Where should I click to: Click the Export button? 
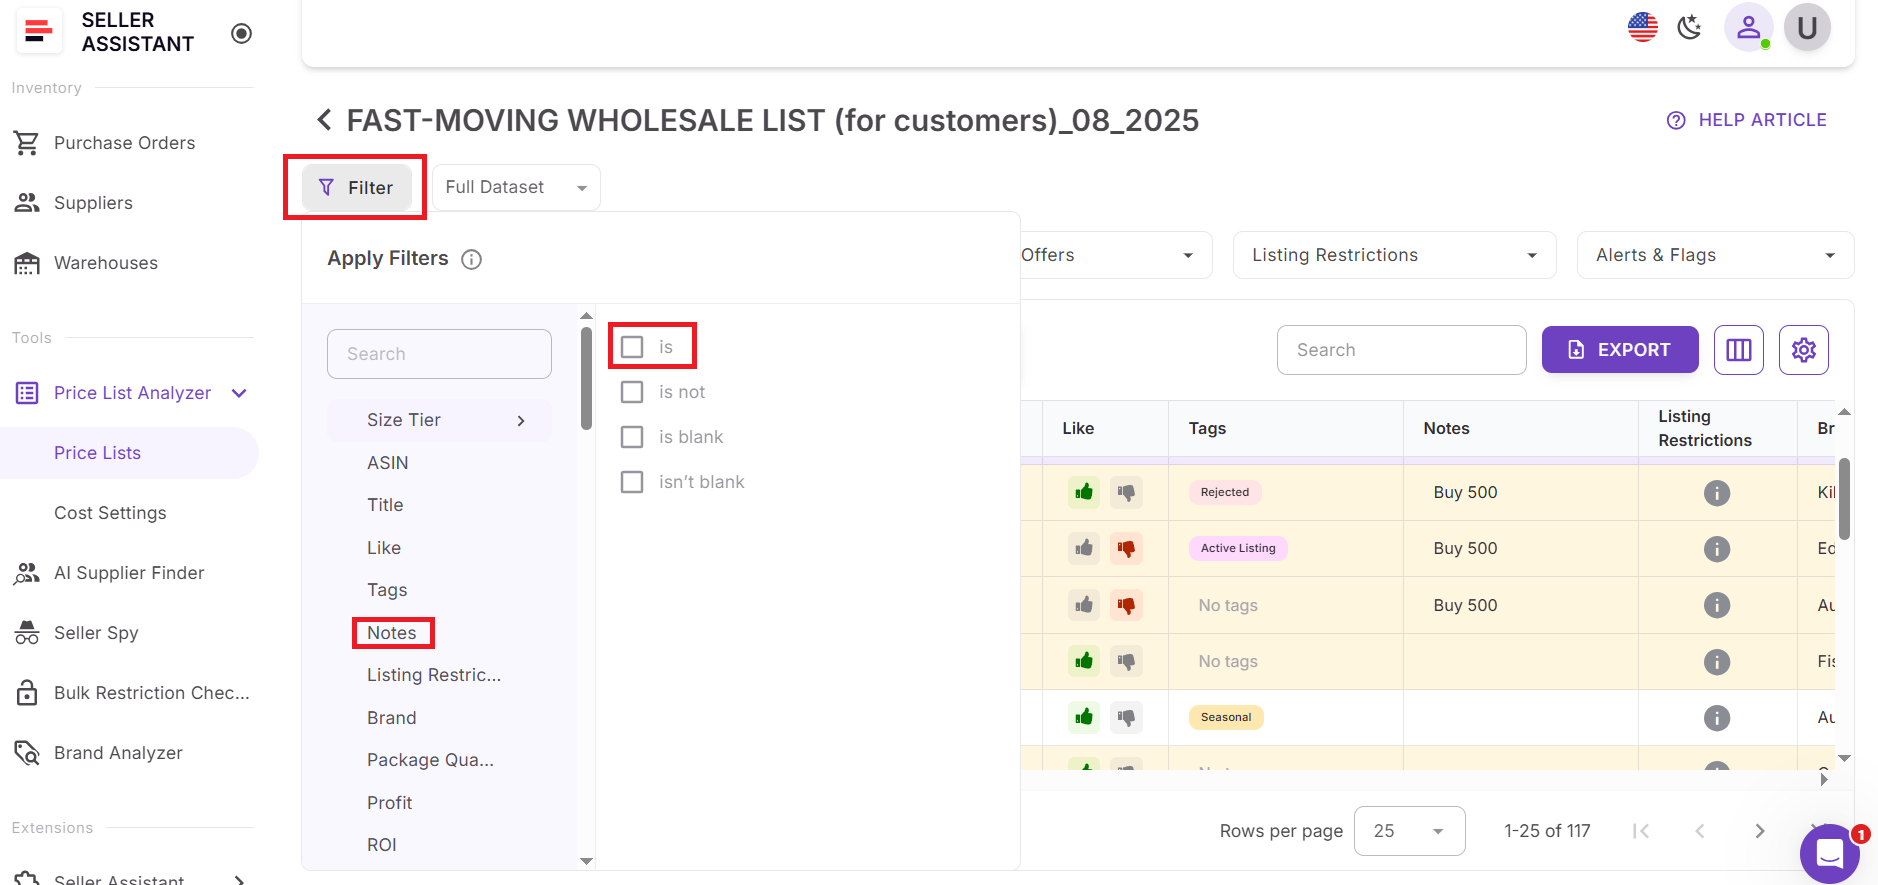[1619, 350]
